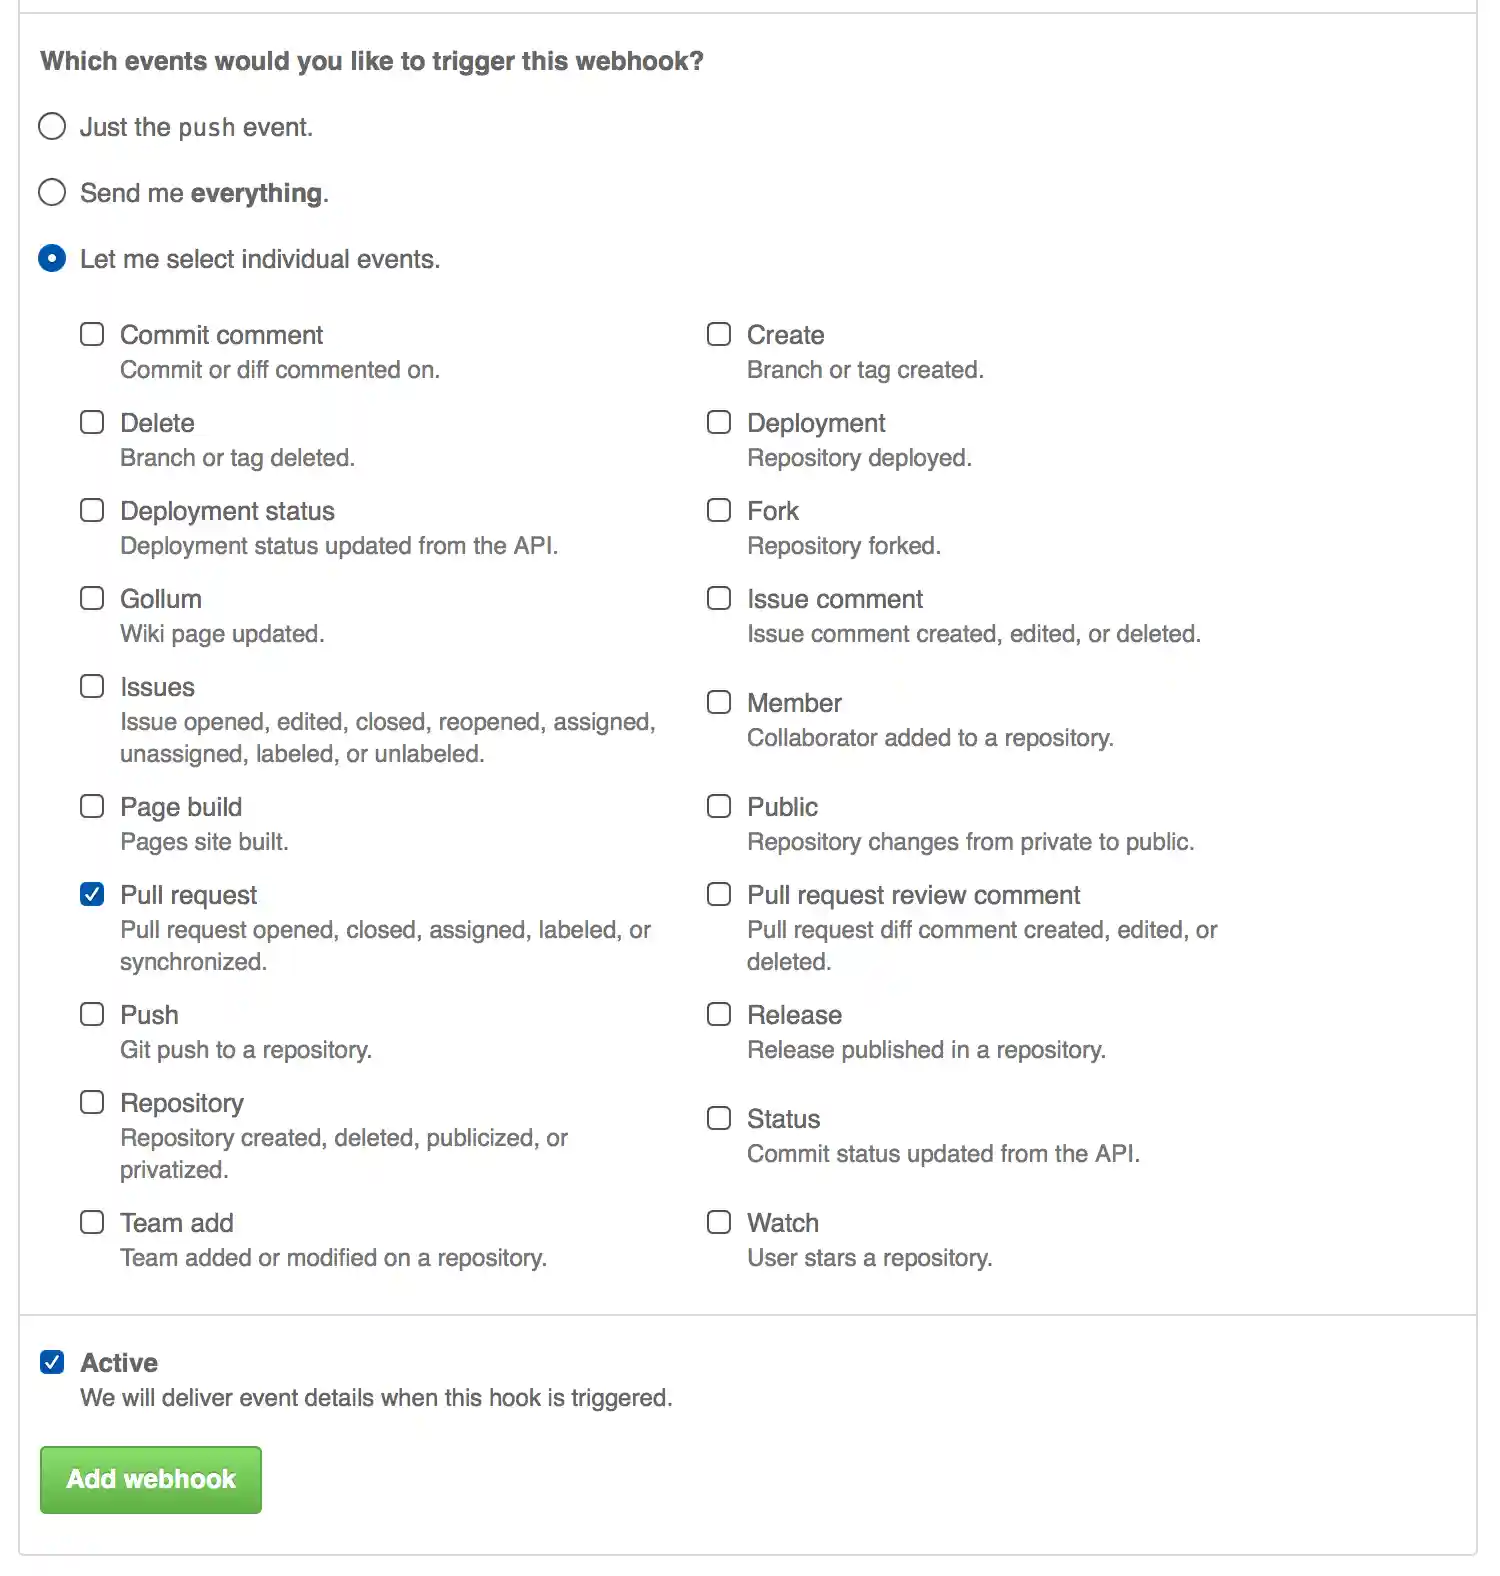Select the 'Just the push event' radio button

coord(51,126)
